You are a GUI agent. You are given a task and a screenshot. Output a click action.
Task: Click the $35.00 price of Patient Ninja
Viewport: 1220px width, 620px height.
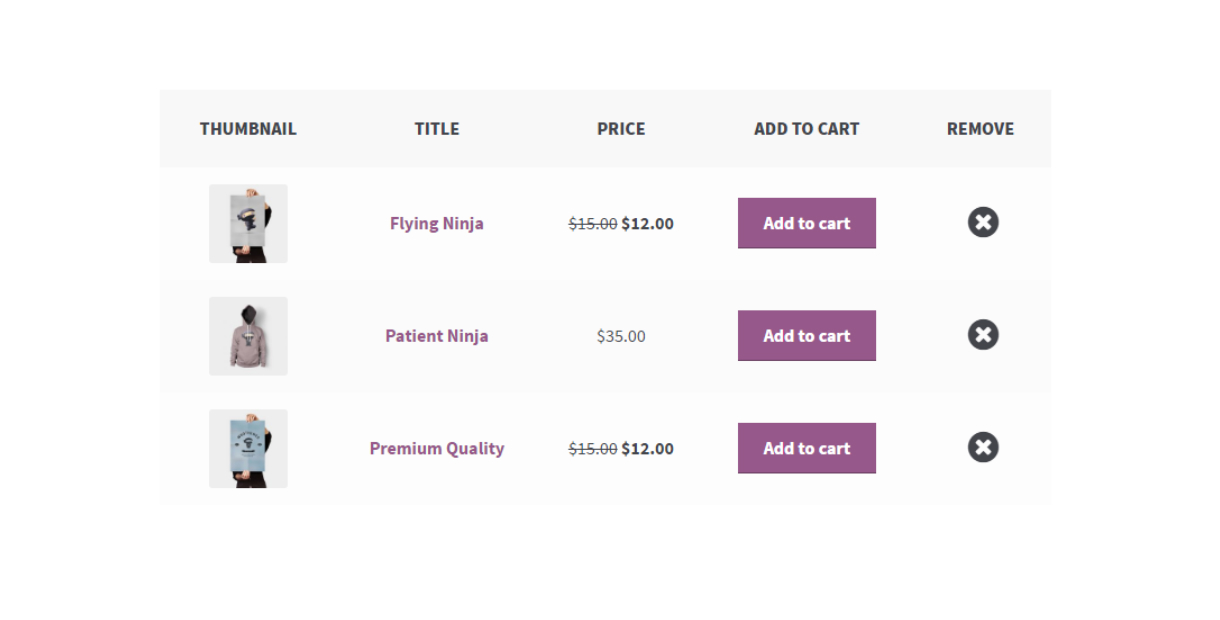tap(620, 336)
